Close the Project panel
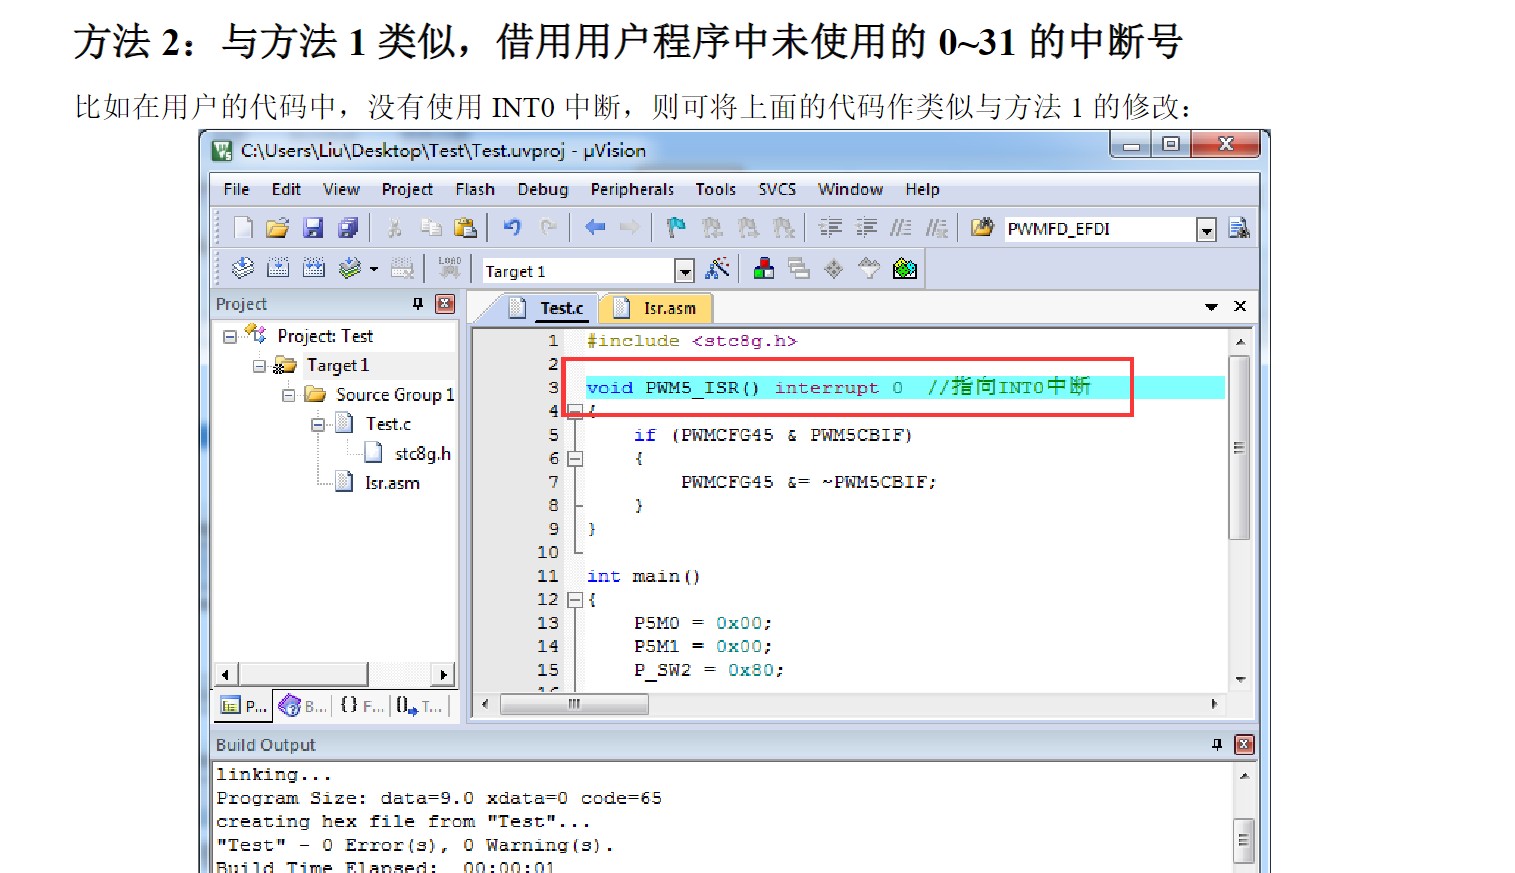 tap(445, 304)
